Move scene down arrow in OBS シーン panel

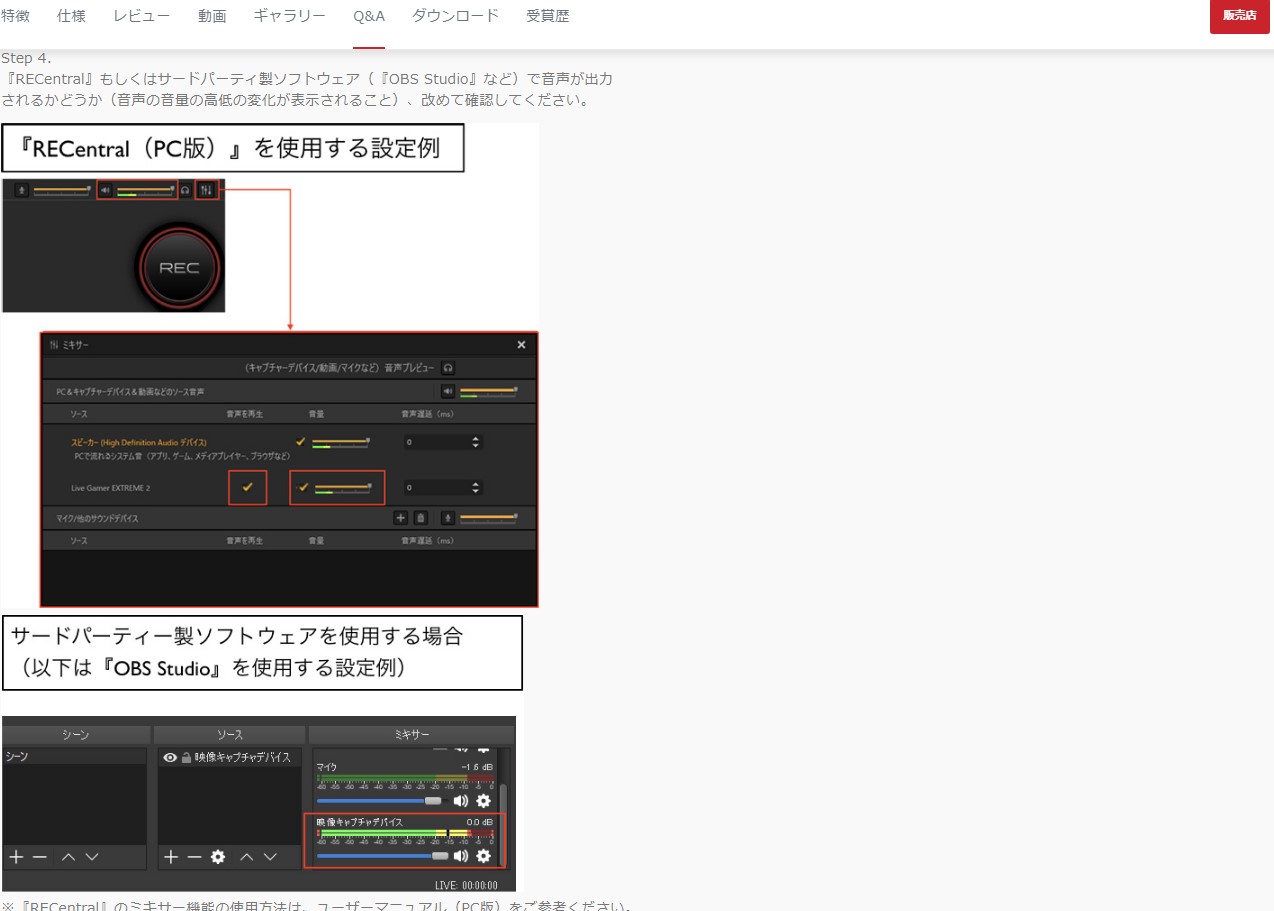coord(92,857)
